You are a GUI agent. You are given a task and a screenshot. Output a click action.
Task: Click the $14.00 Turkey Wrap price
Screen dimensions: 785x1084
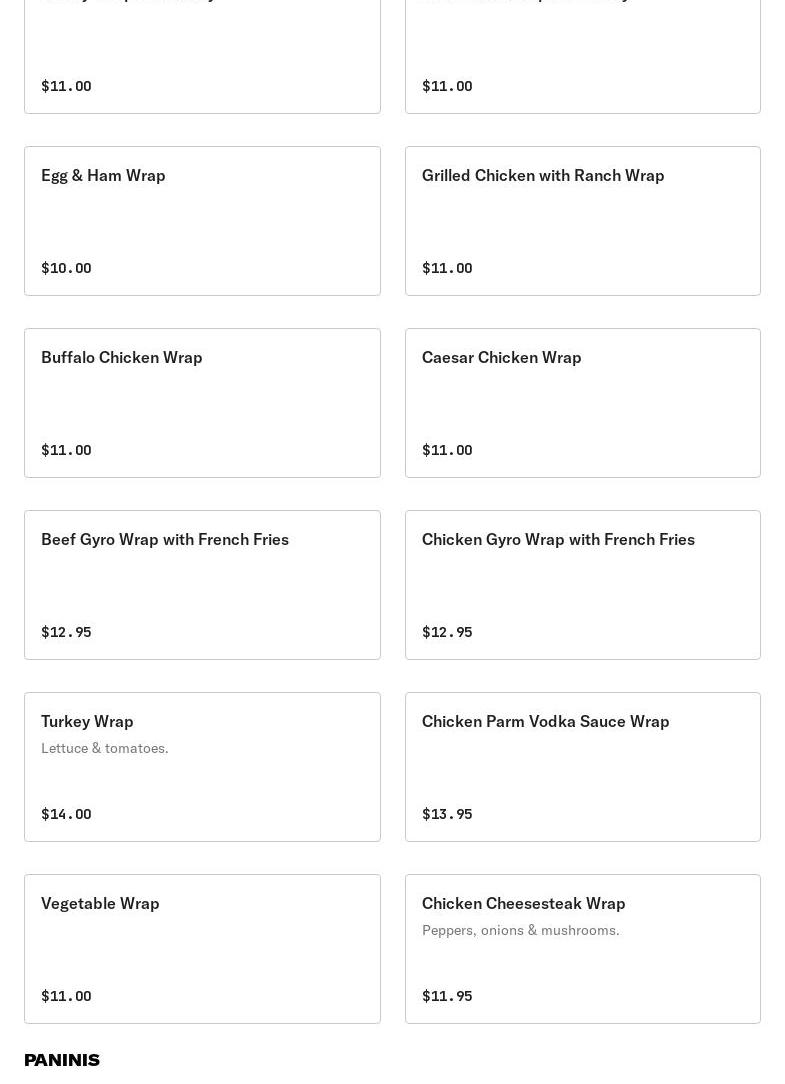tap(66, 813)
